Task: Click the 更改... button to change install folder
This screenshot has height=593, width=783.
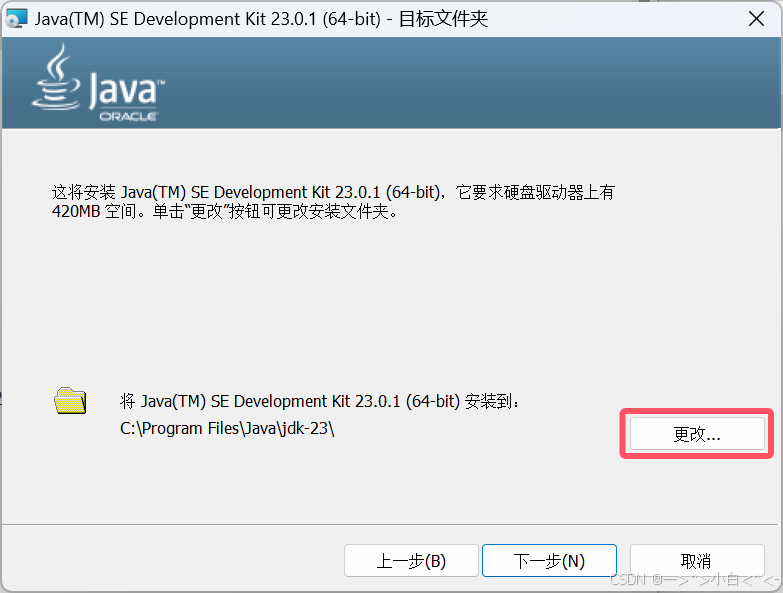Action: [697, 434]
